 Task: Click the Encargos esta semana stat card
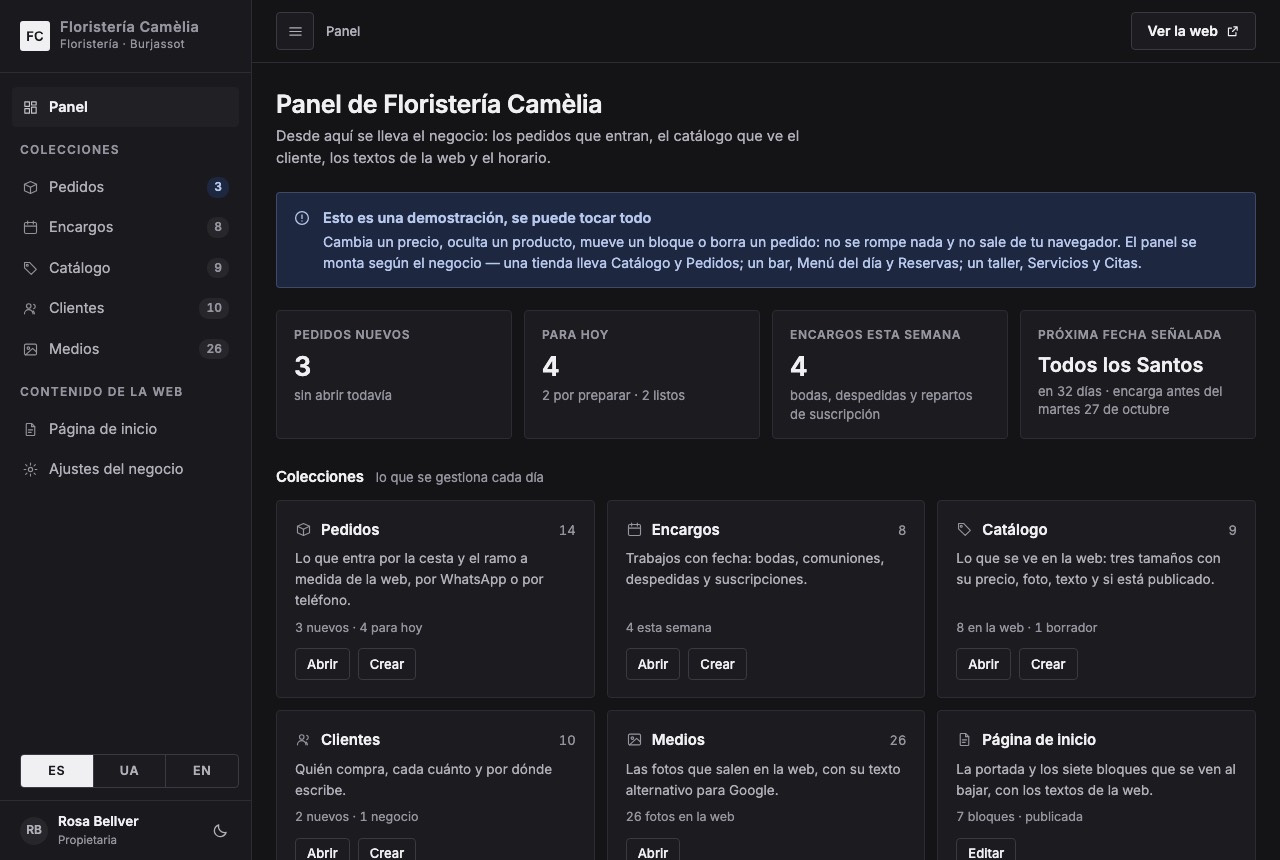pos(890,374)
